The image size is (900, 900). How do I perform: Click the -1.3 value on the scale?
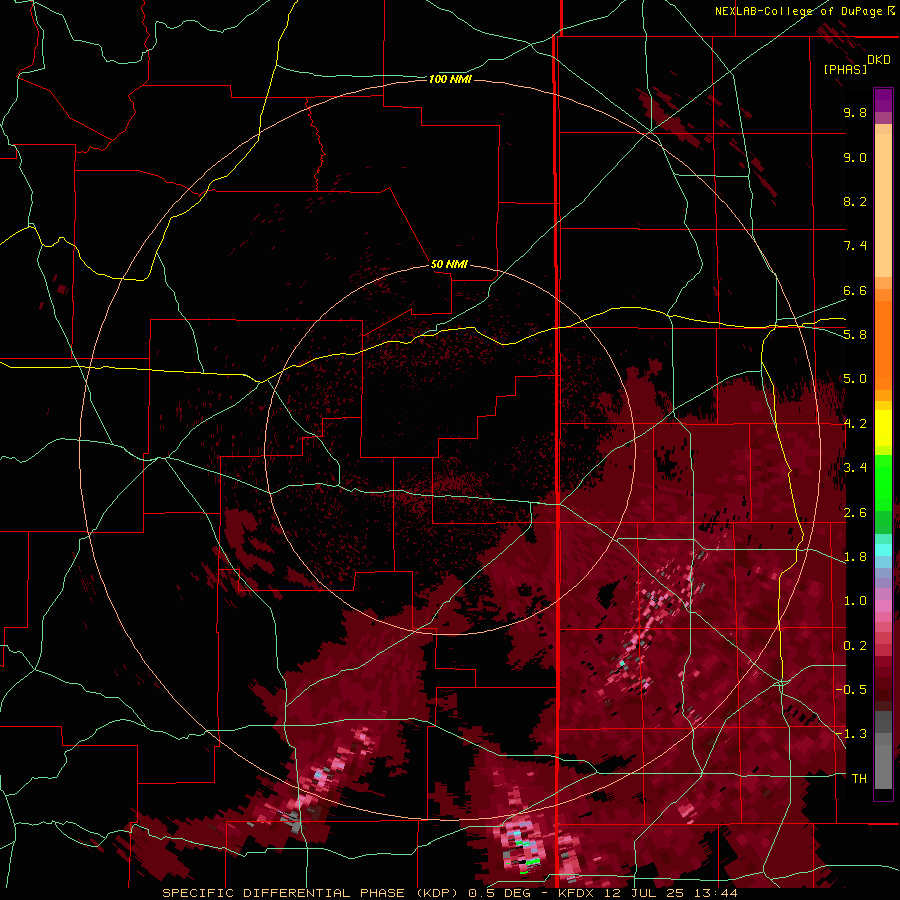coord(852,734)
